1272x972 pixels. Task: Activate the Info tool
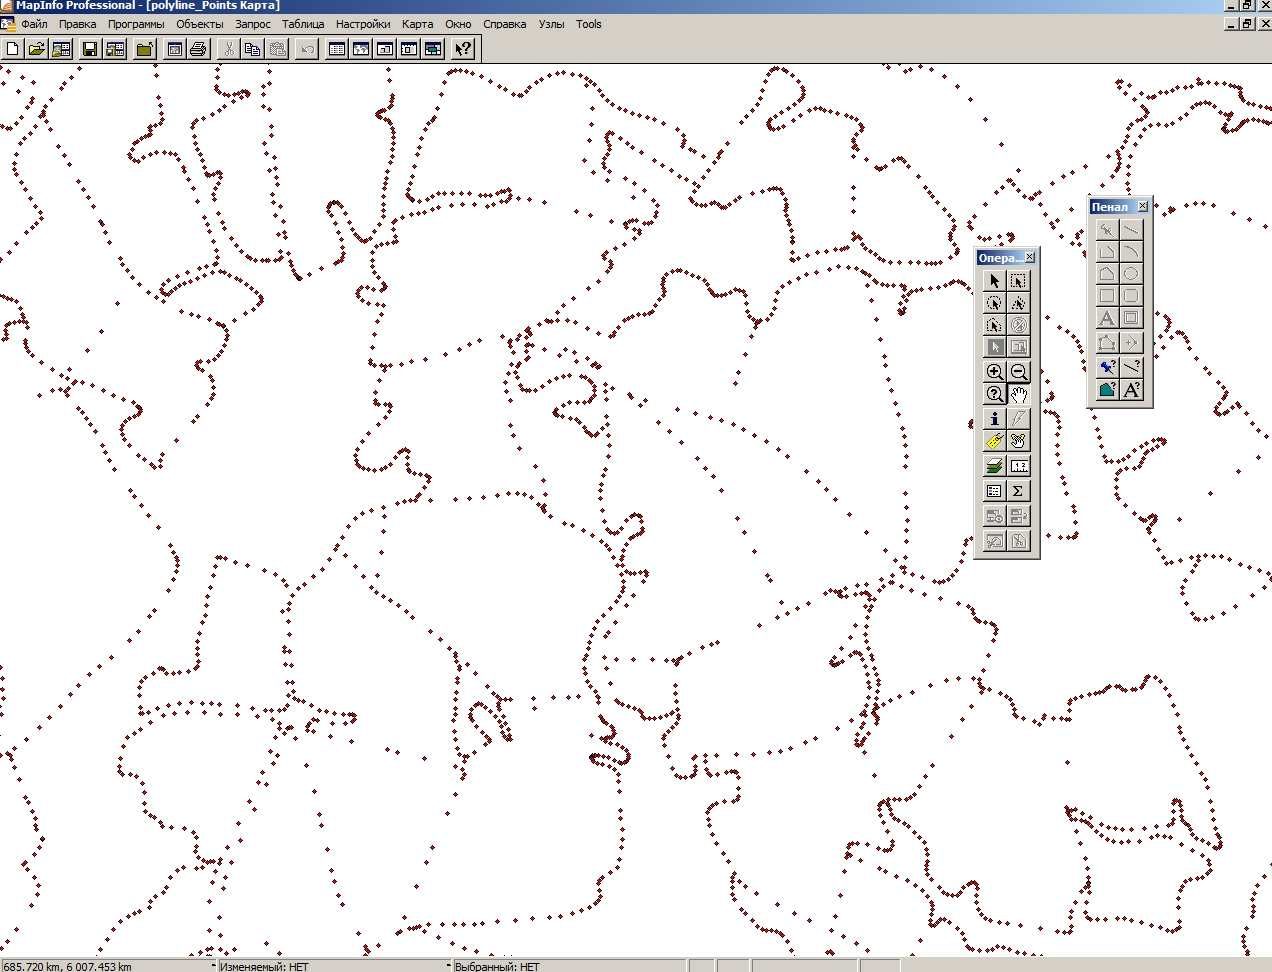pyautogui.click(x=994, y=419)
